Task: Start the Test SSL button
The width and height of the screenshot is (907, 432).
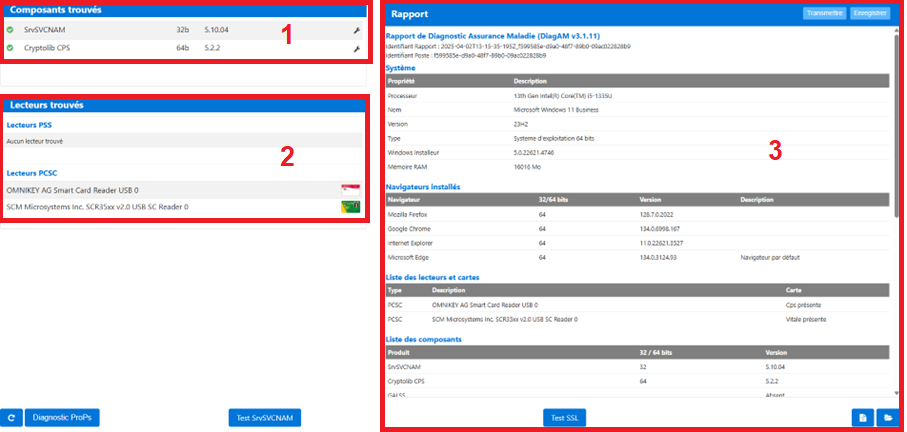Action: (x=566, y=418)
